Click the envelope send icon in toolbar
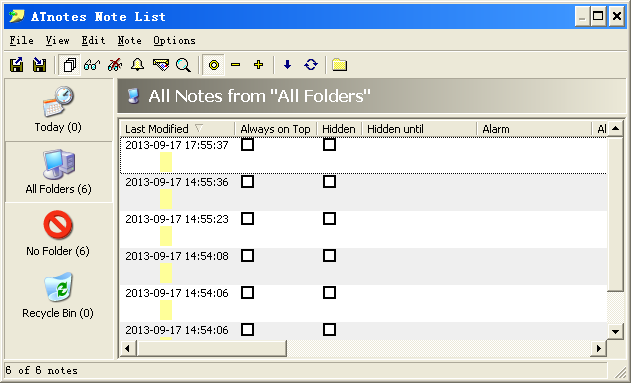The width and height of the screenshot is (631, 383). [161, 65]
